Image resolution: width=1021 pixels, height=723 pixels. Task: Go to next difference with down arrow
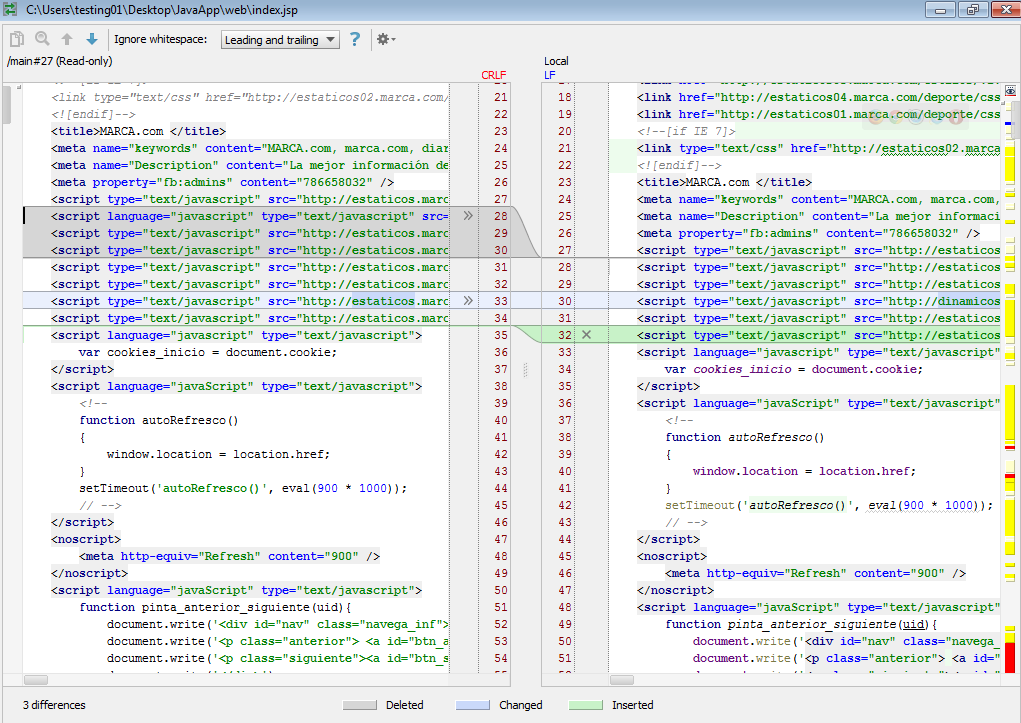tap(92, 39)
